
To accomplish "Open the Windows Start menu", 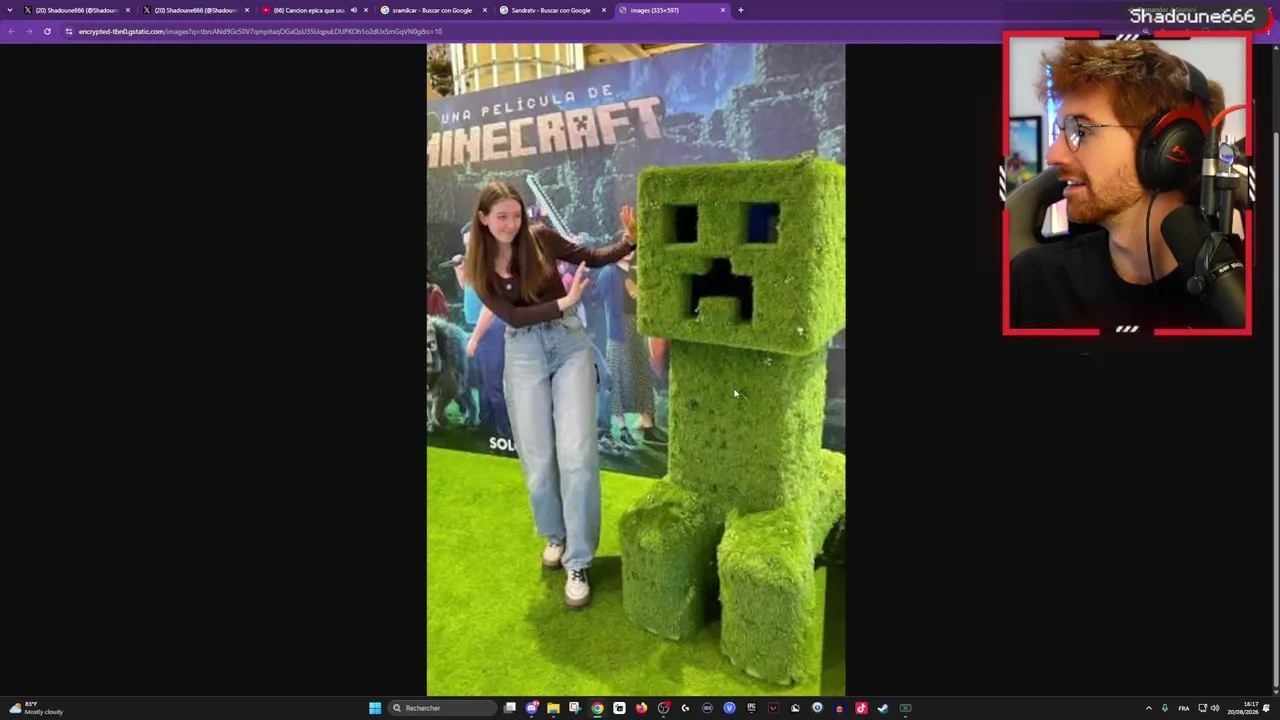I will click(x=375, y=708).
